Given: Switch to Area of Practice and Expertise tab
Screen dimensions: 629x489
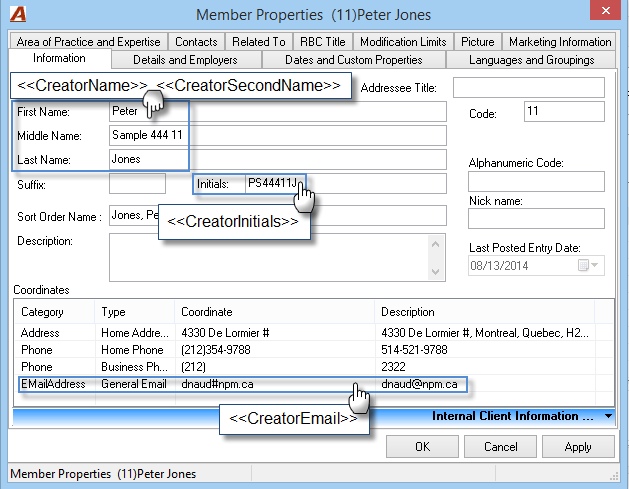Looking at the screenshot, I should click(88, 42).
